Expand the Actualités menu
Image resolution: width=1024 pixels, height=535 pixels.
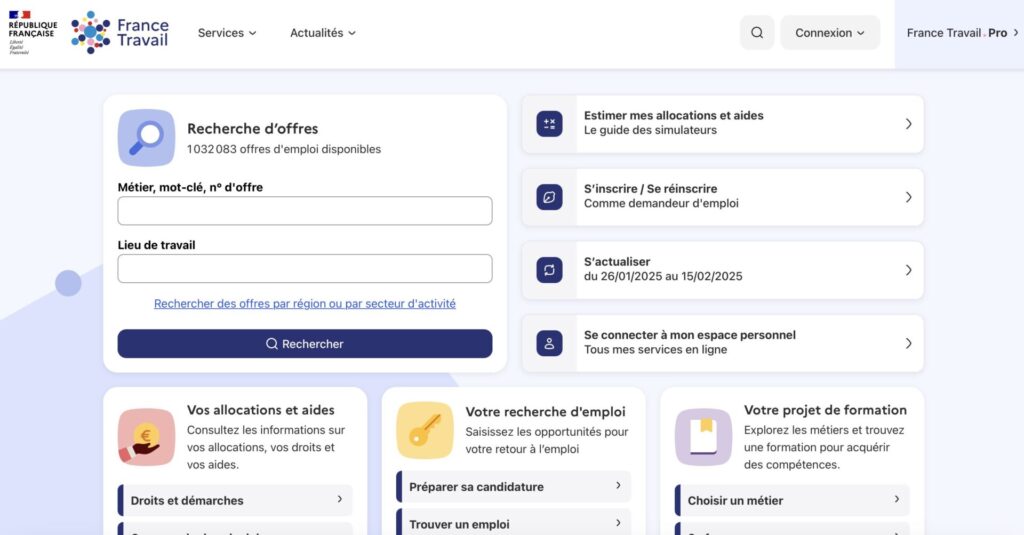[323, 33]
